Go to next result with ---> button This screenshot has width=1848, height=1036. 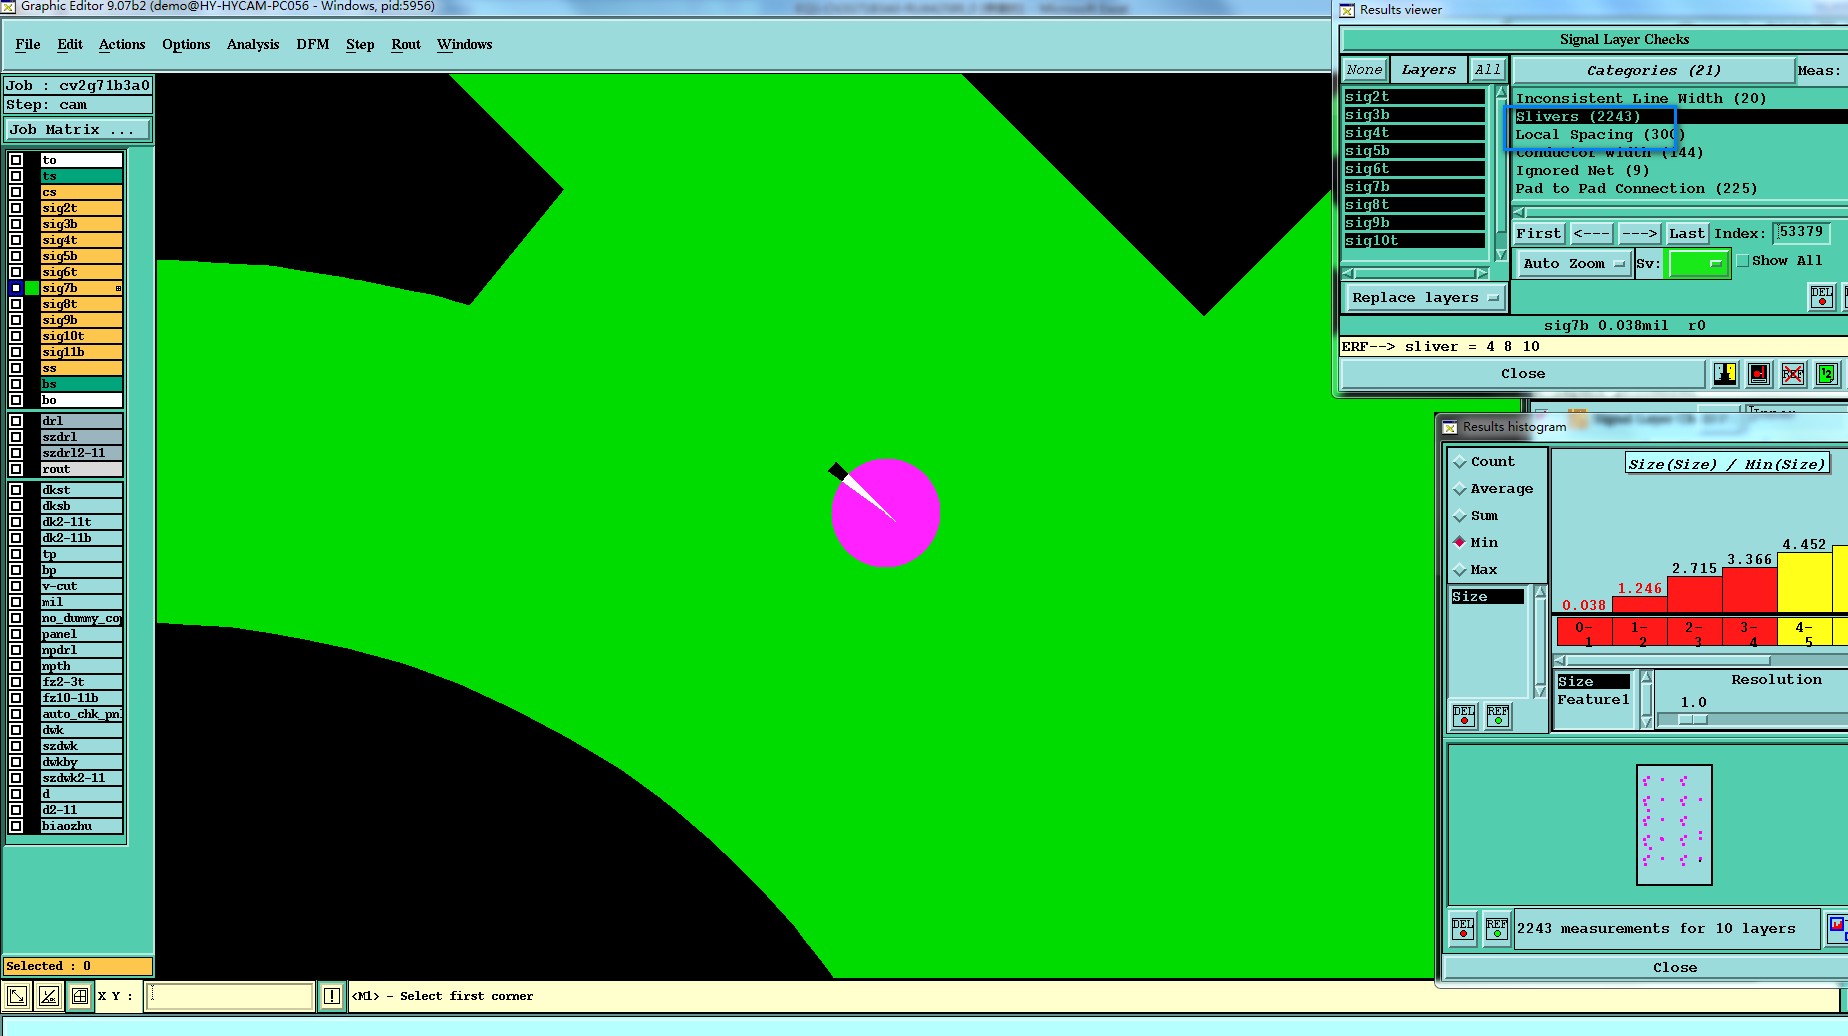[x=1639, y=234]
